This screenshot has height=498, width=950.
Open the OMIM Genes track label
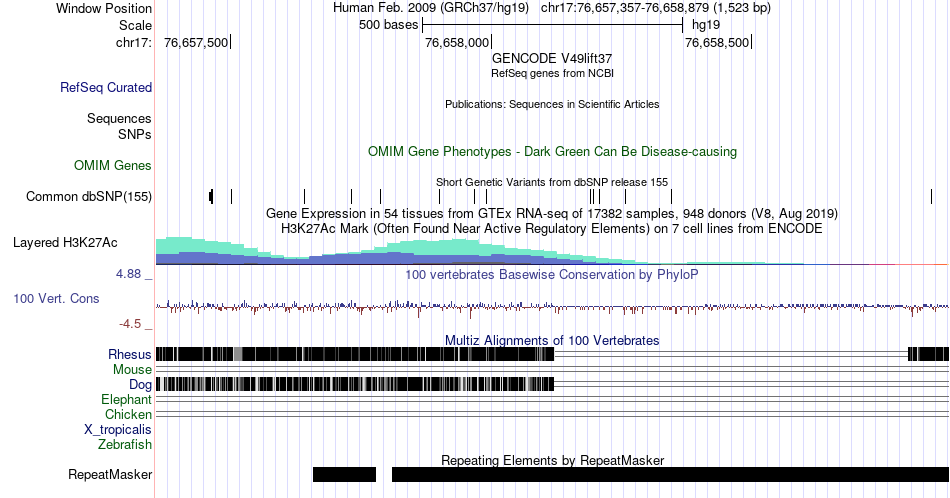click(112, 165)
